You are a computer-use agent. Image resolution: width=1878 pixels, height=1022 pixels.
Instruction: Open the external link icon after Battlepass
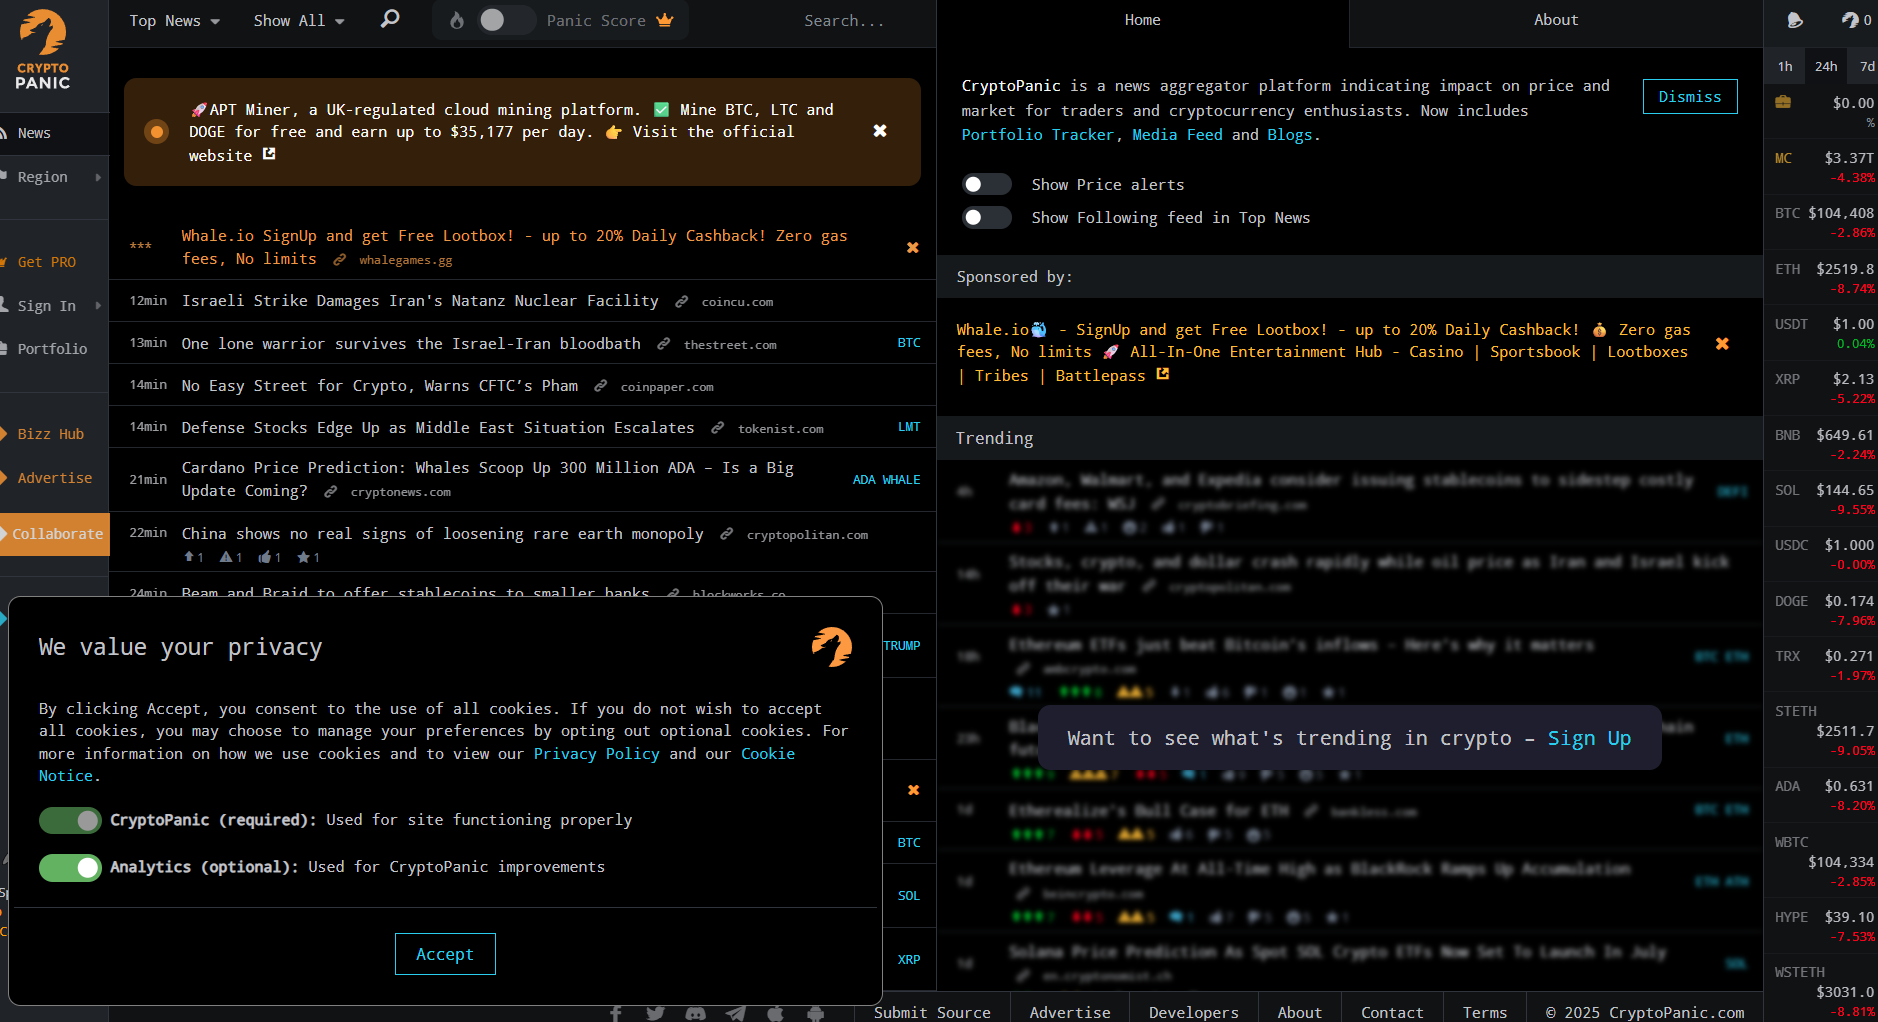click(1163, 374)
